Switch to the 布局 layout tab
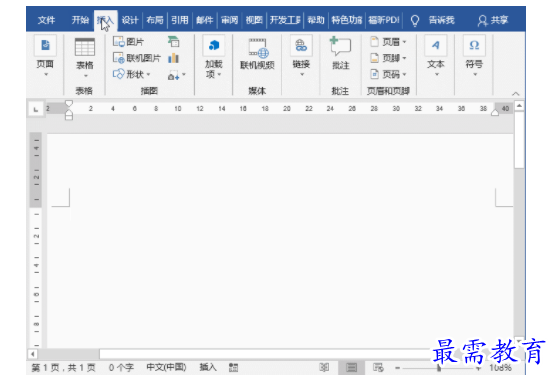The height and width of the screenshot is (383, 554). [x=155, y=20]
